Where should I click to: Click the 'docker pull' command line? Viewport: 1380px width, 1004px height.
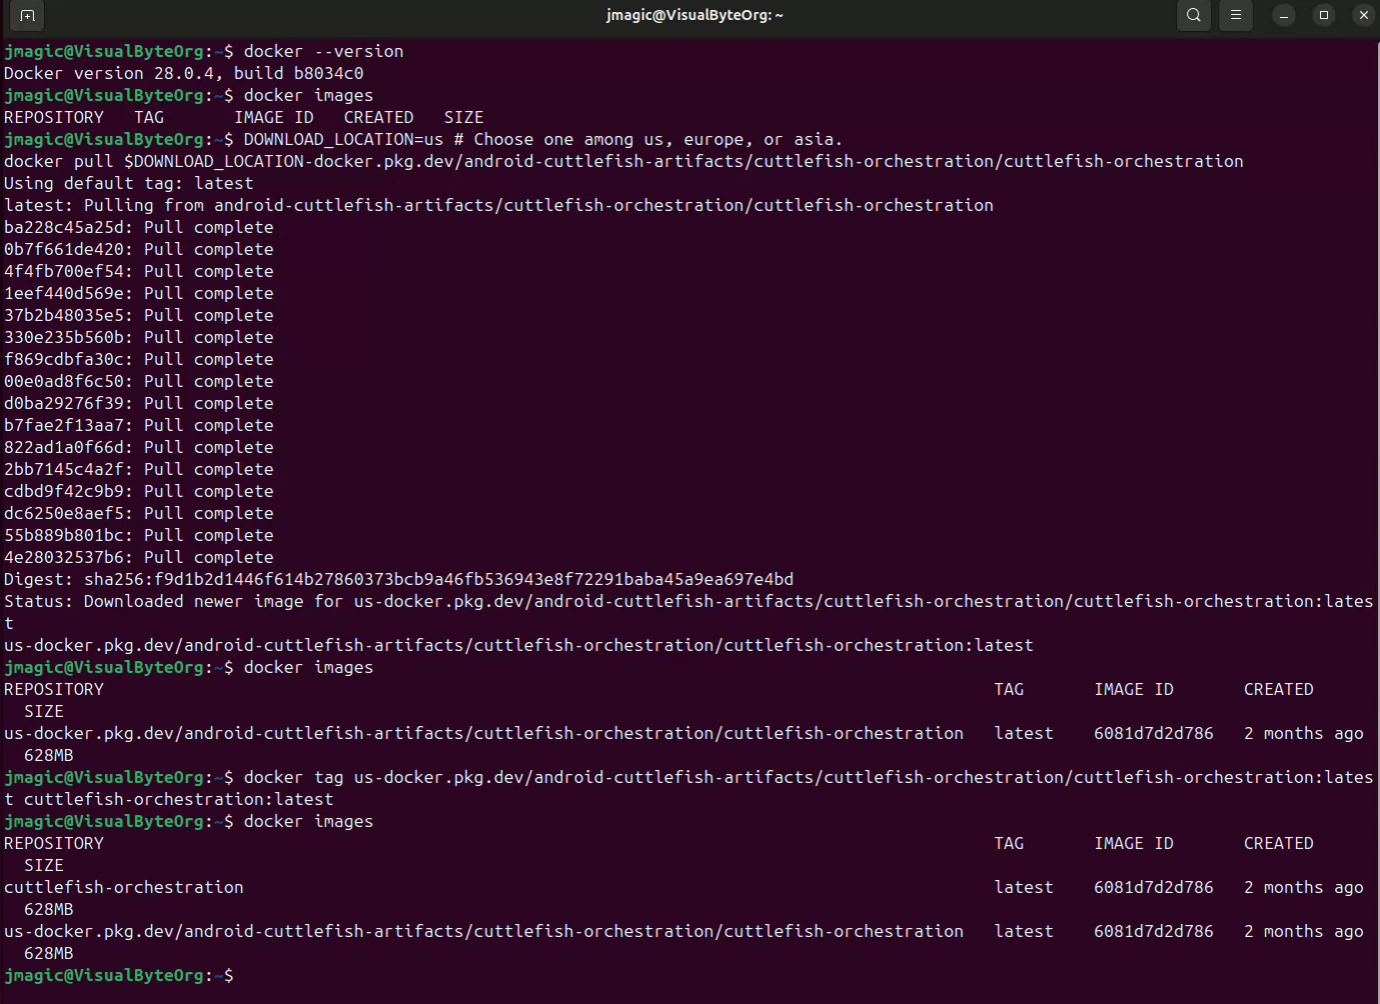tap(624, 161)
